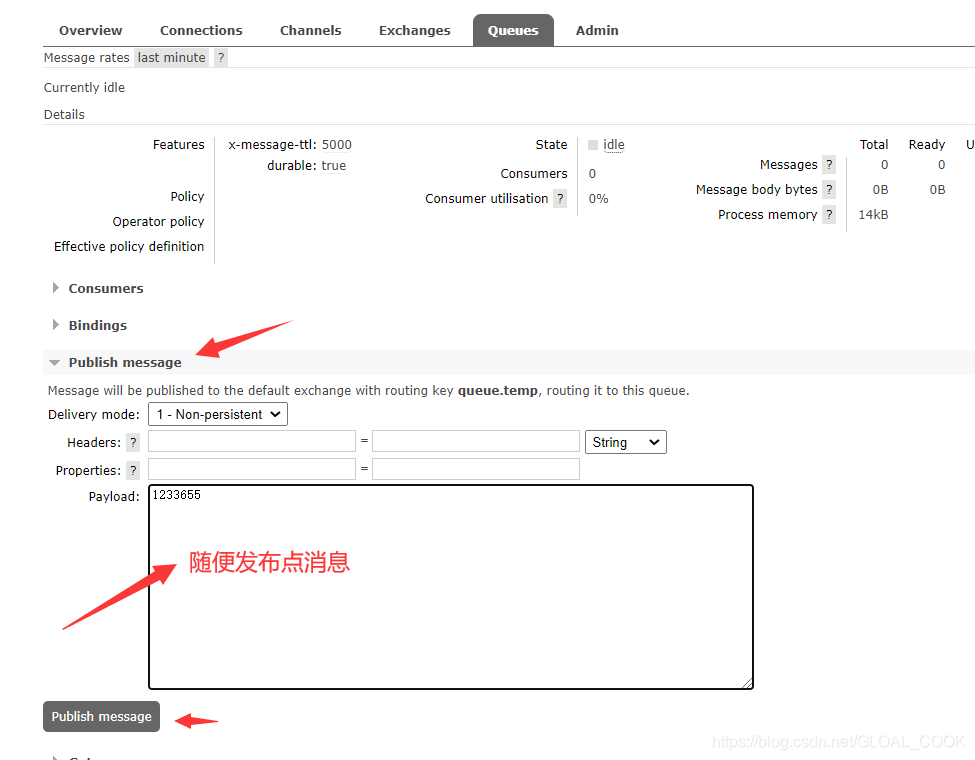Viewport: 975px width, 760px height.
Task: Open the Delivery mode dropdown
Action: [x=218, y=414]
